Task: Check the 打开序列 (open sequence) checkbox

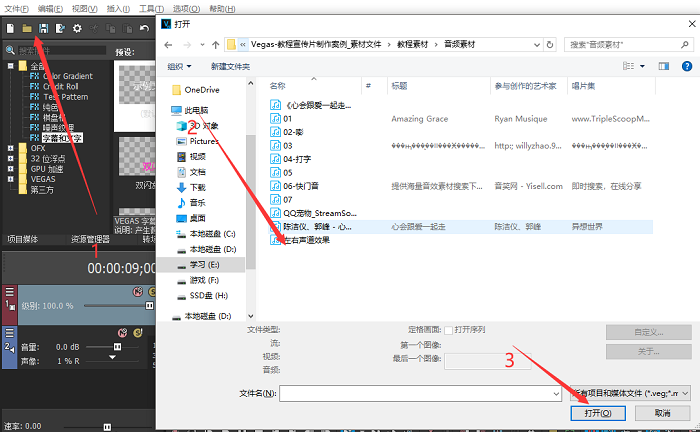Action: [449, 330]
